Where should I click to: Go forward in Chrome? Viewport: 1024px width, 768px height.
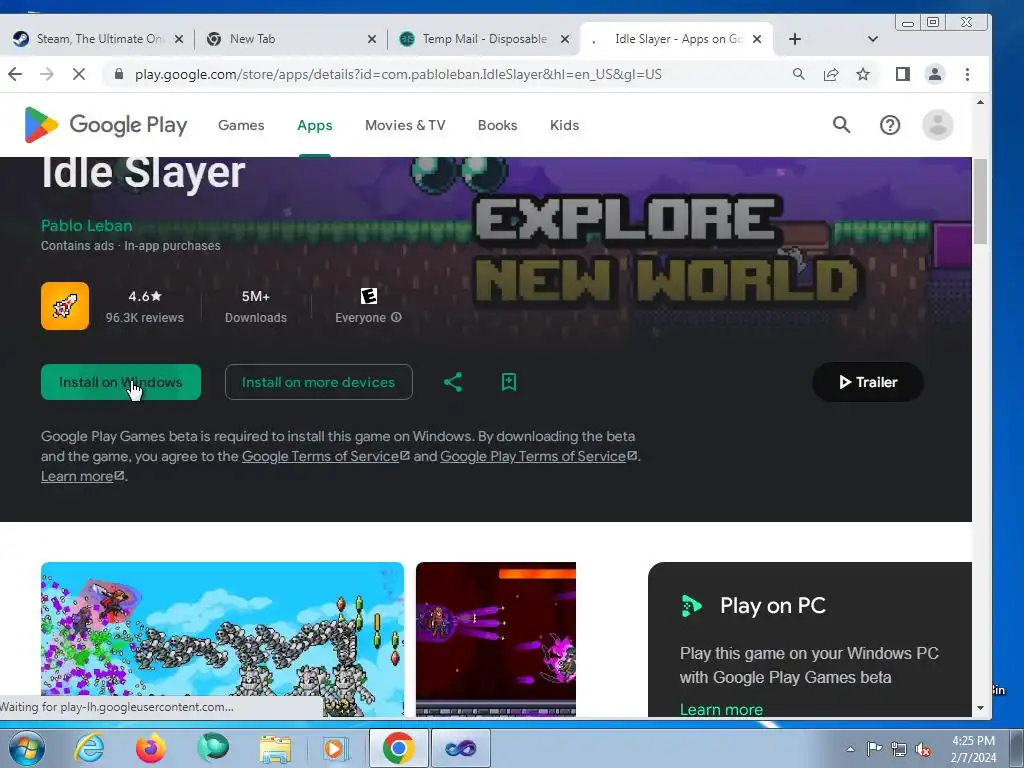(x=47, y=74)
